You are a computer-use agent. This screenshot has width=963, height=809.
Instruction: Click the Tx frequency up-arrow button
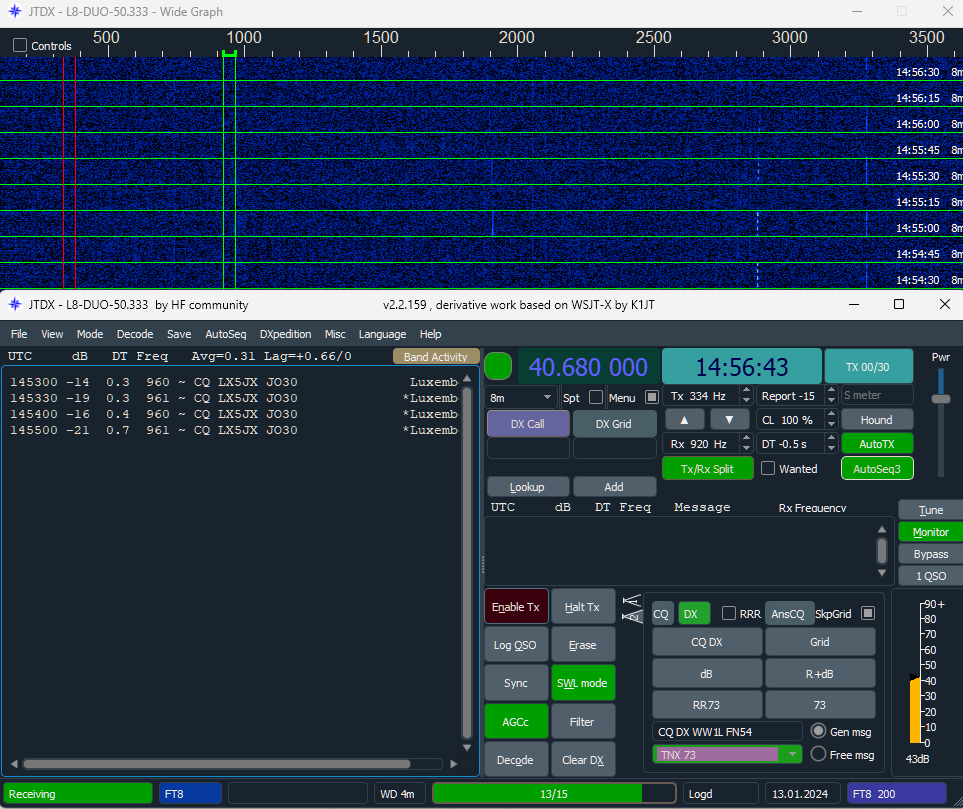[684, 420]
